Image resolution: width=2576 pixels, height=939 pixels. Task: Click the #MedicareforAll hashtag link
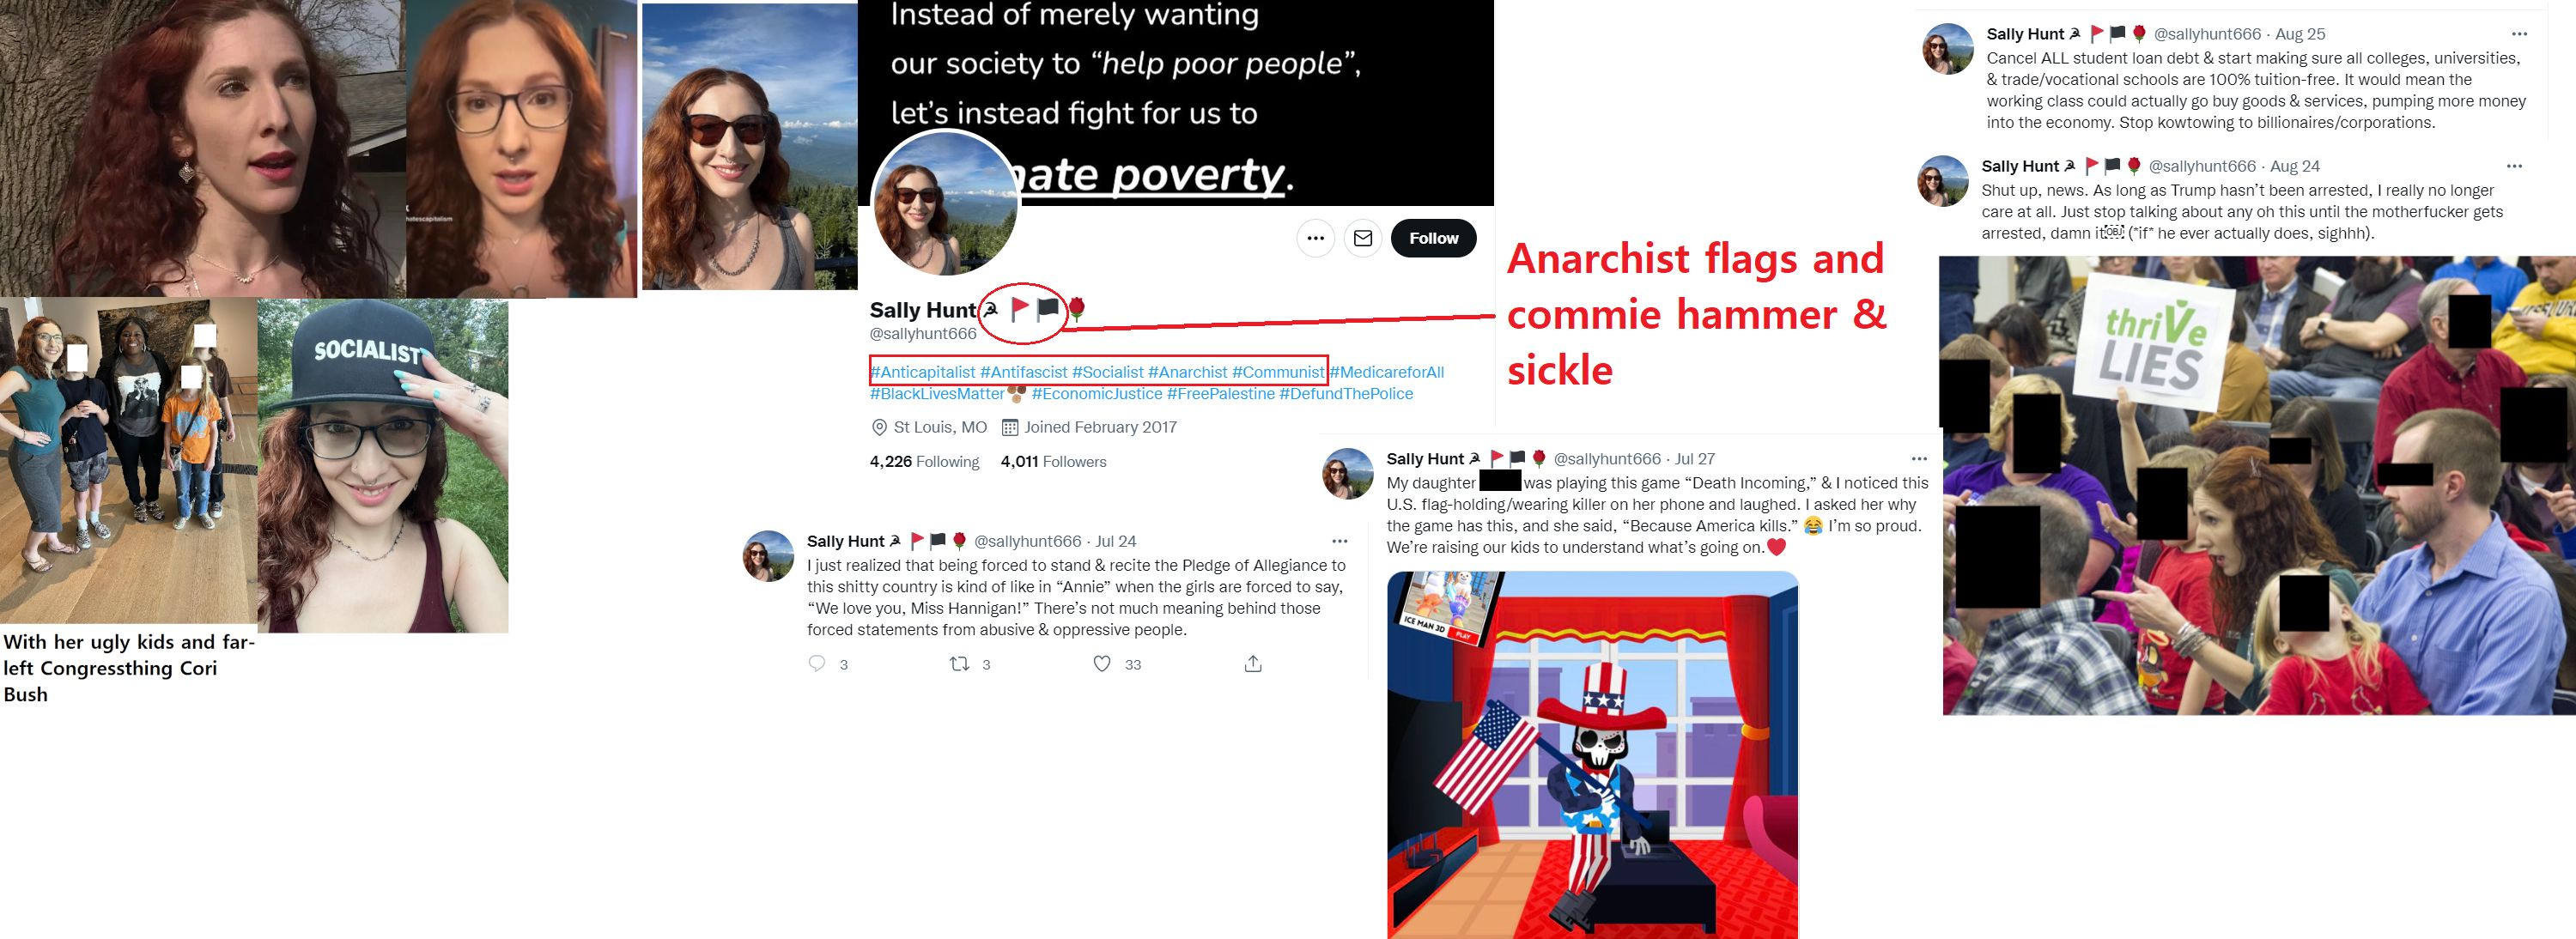tap(1386, 372)
